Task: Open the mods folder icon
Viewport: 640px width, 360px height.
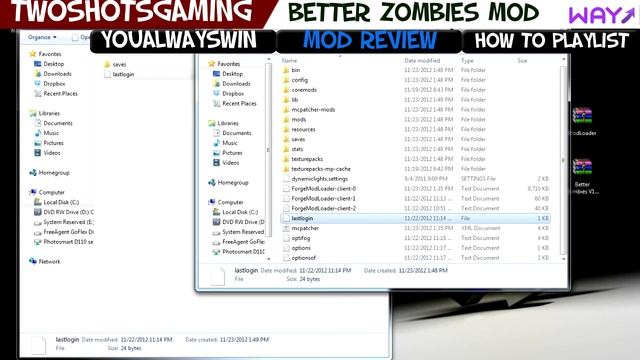Action: coord(286,120)
